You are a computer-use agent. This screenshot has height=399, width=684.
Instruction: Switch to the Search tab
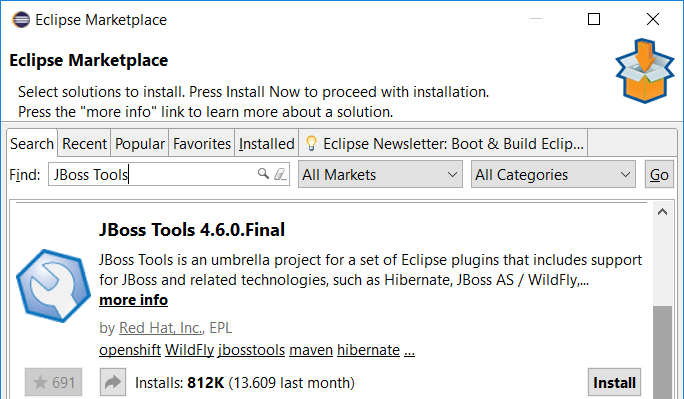tap(32, 143)
